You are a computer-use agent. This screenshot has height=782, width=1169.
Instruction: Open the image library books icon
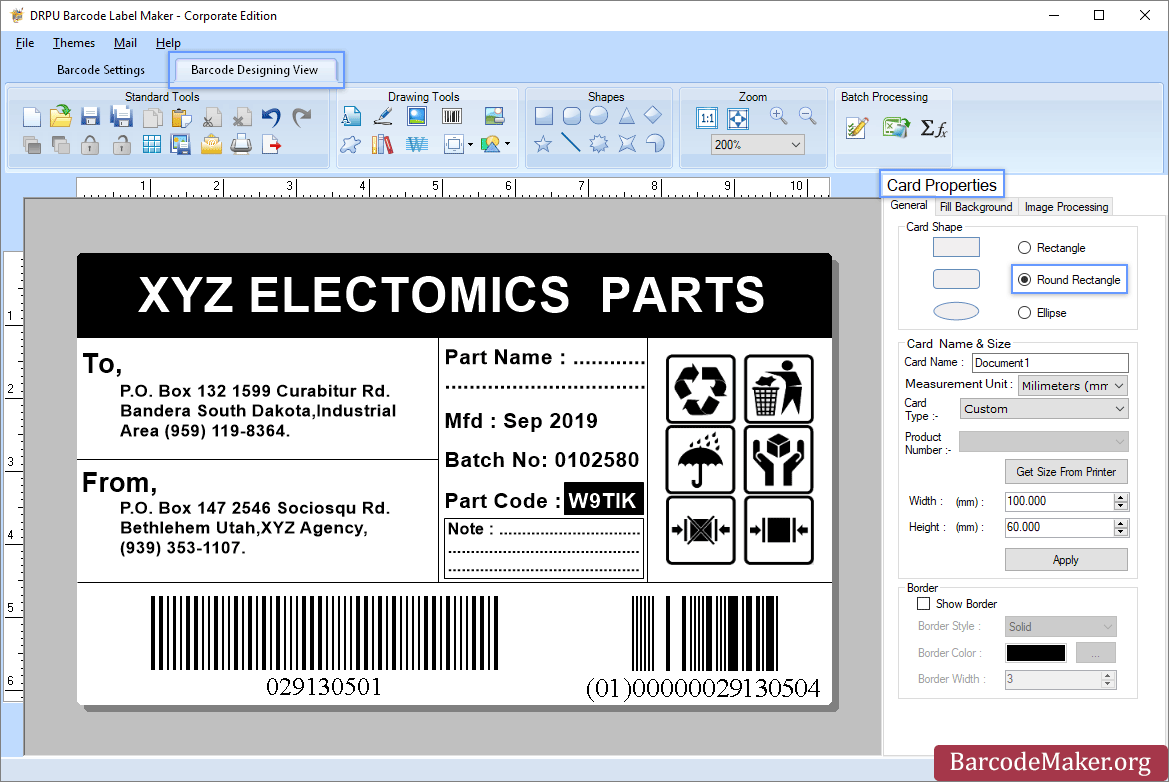382,144
